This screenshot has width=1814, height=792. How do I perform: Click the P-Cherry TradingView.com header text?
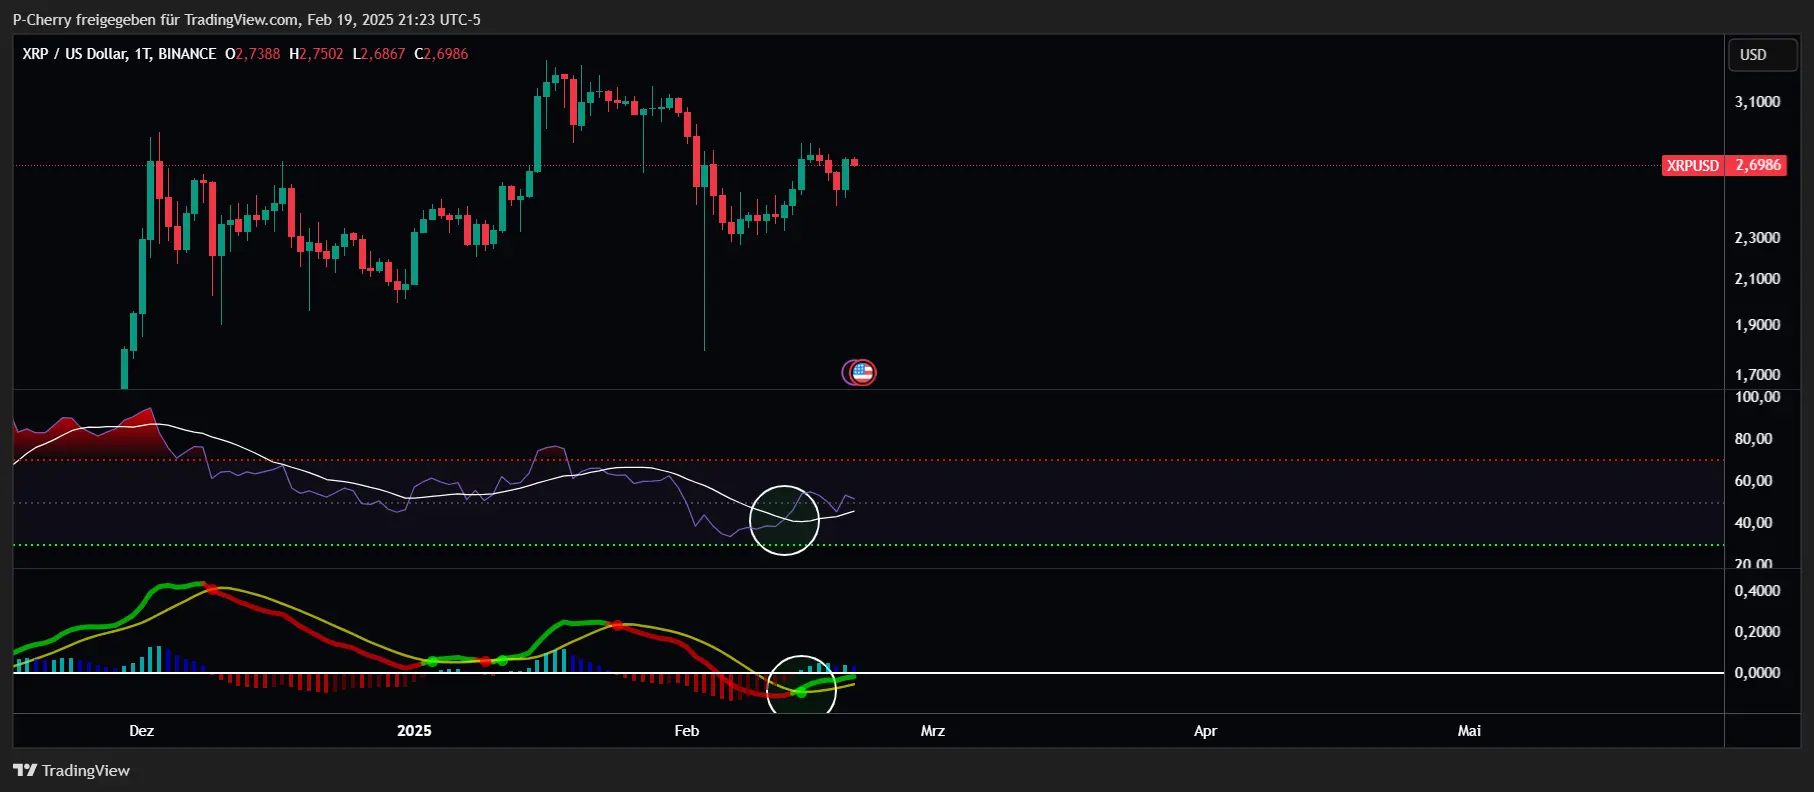pos(246,20)
